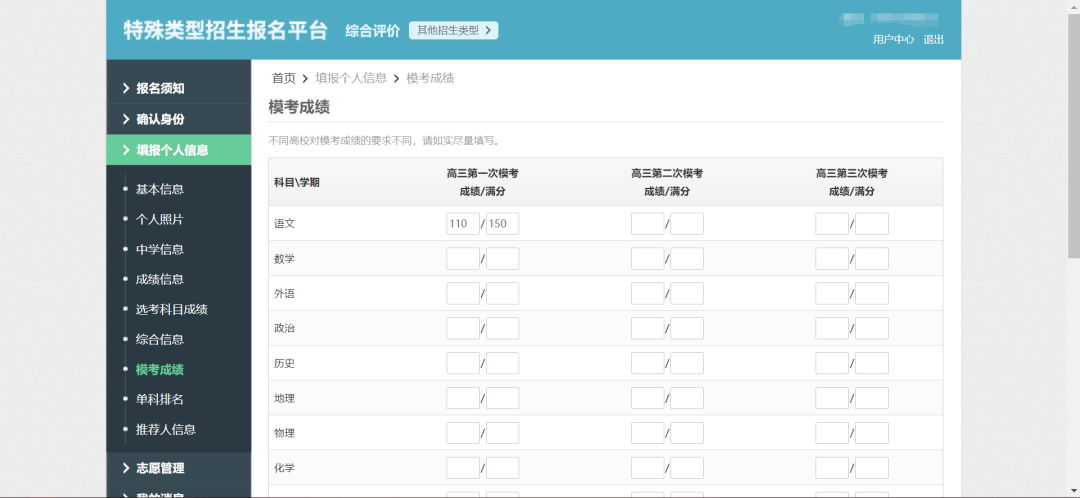Click the 首页 breadcrumb link
The height and width of the screenshot is (498, 1080).
click(283, 78)
